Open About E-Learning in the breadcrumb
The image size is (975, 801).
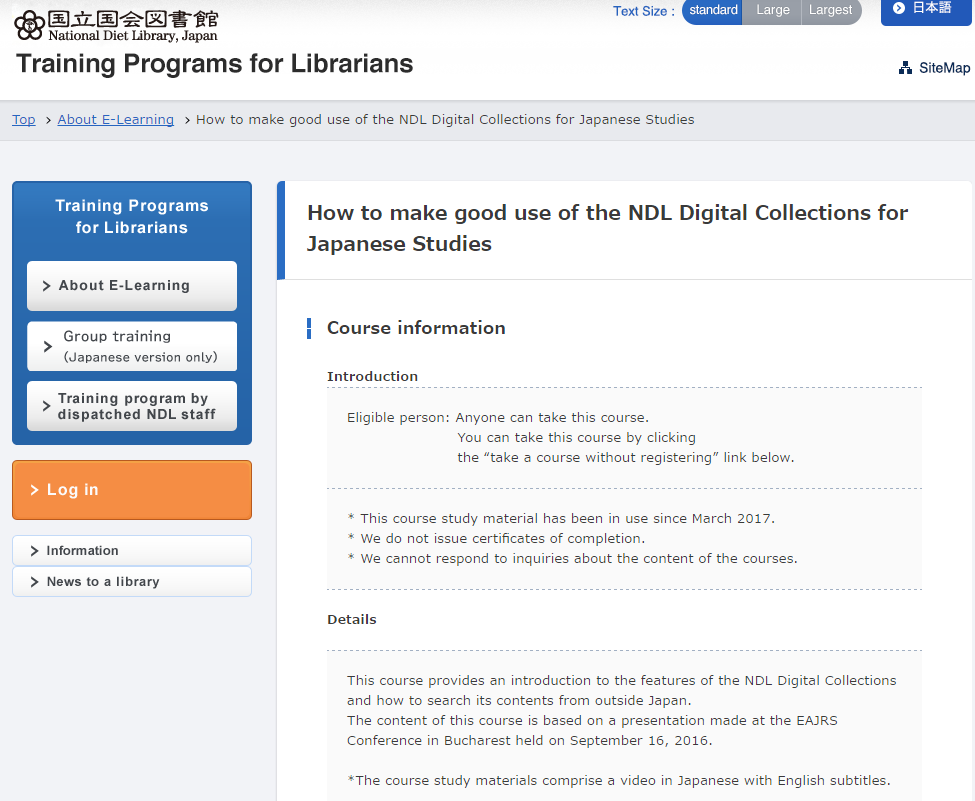(116, 119)
